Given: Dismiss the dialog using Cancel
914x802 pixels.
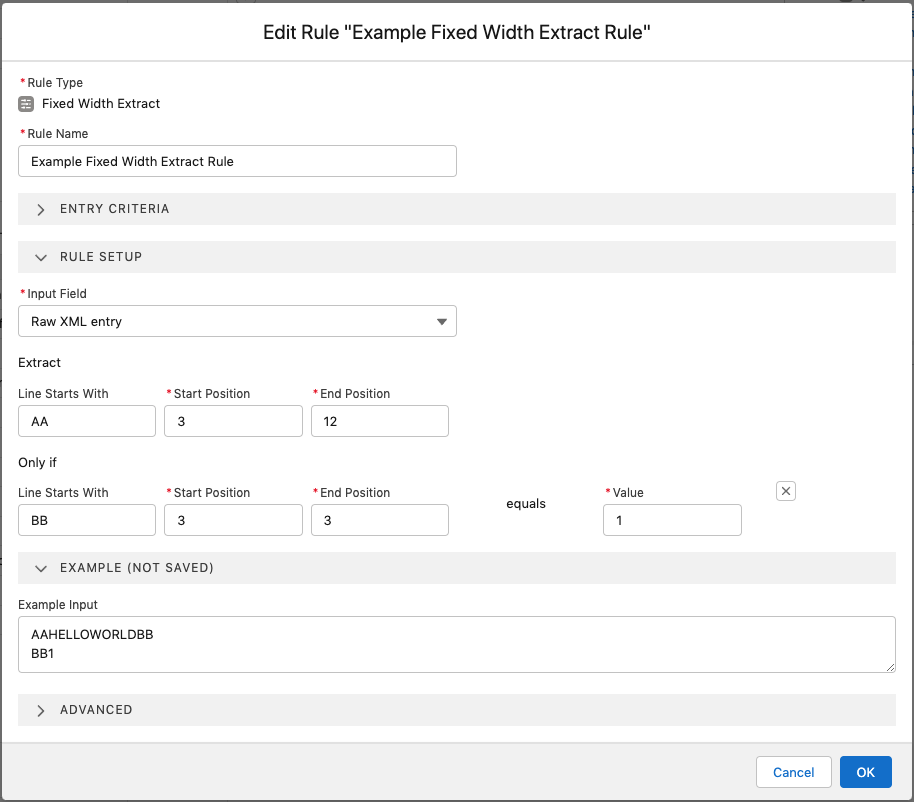Looking at the screenshot, I should click(x=793, y=772).
